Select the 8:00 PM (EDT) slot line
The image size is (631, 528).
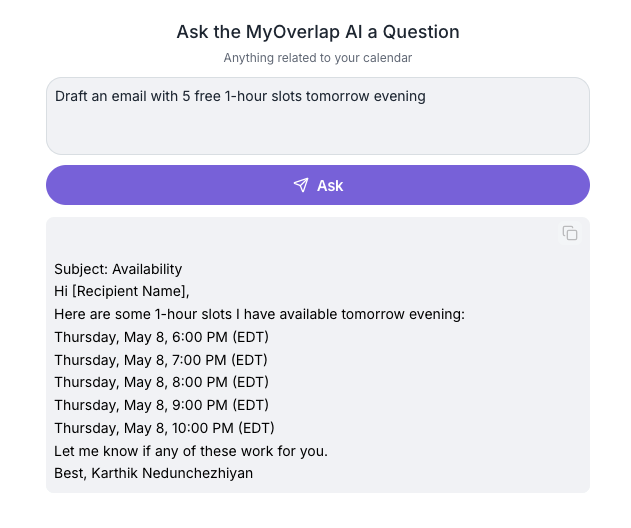pyautogui.click(x=161, y=382)
